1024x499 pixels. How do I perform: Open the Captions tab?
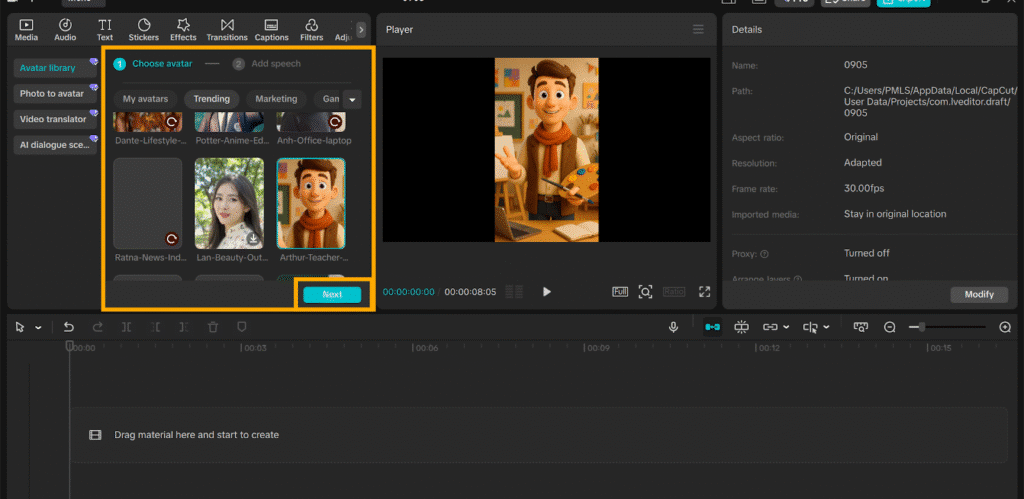tap(272, 30)
